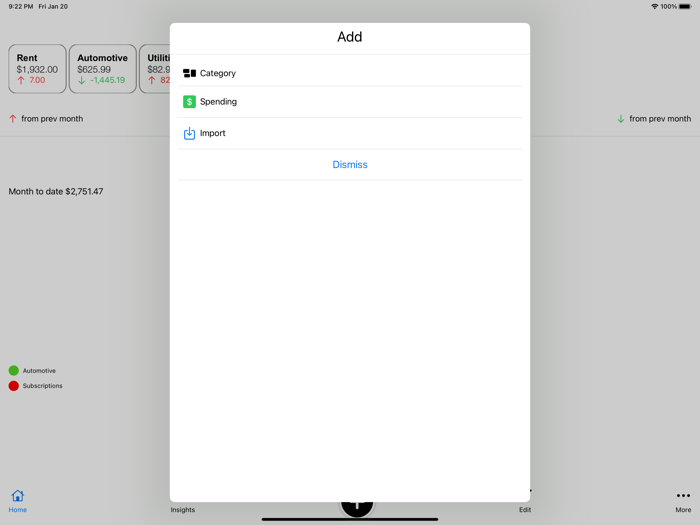The image size is (700, 525).
Task: Click the Wi-Fi icon in status bar
Action: pyautogui.click(x=654, y=7)
